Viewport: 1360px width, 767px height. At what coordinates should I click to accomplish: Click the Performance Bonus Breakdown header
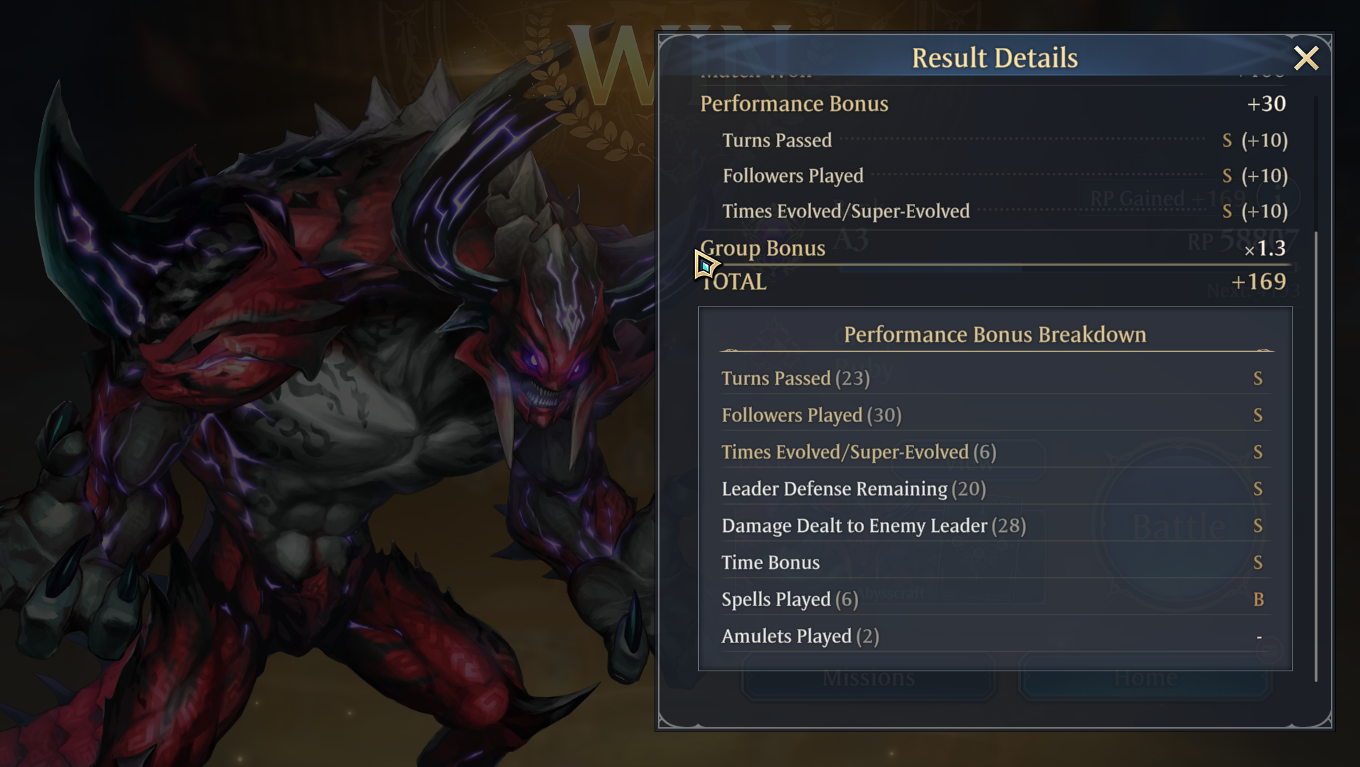(995, 335)
